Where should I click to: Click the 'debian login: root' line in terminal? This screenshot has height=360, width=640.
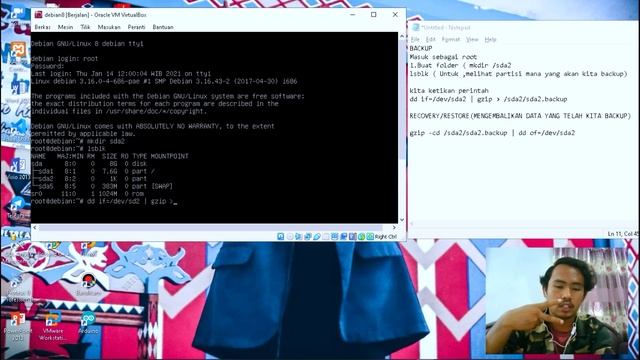tap(64, 59)
